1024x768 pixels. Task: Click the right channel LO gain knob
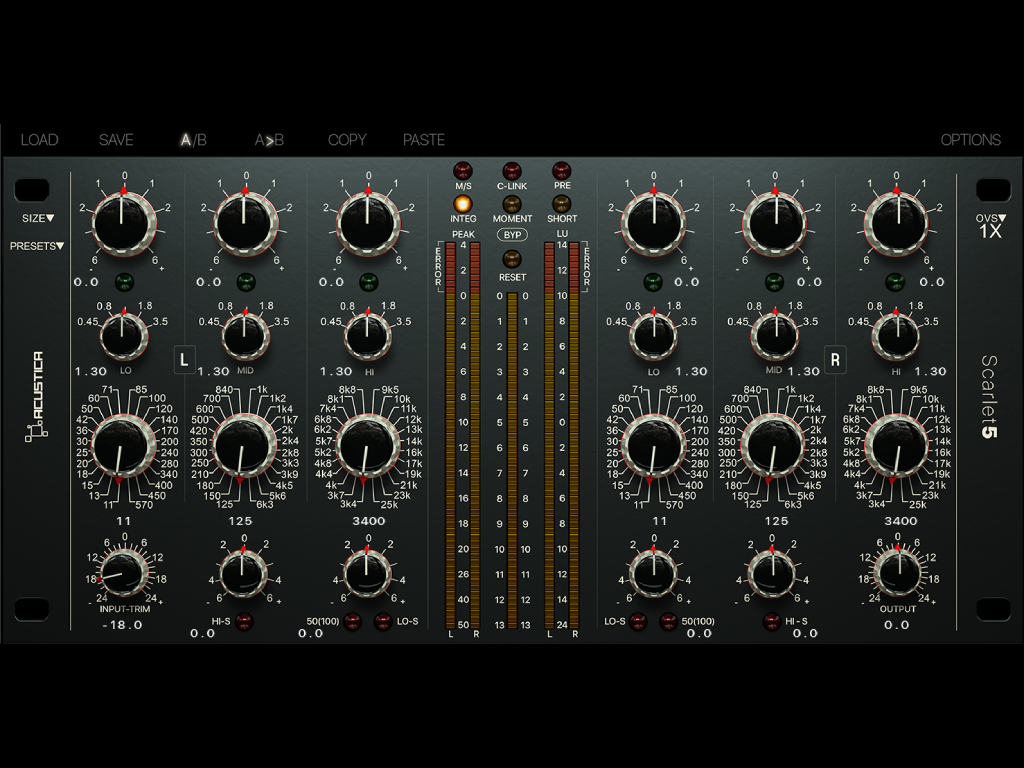coord(654,224)
